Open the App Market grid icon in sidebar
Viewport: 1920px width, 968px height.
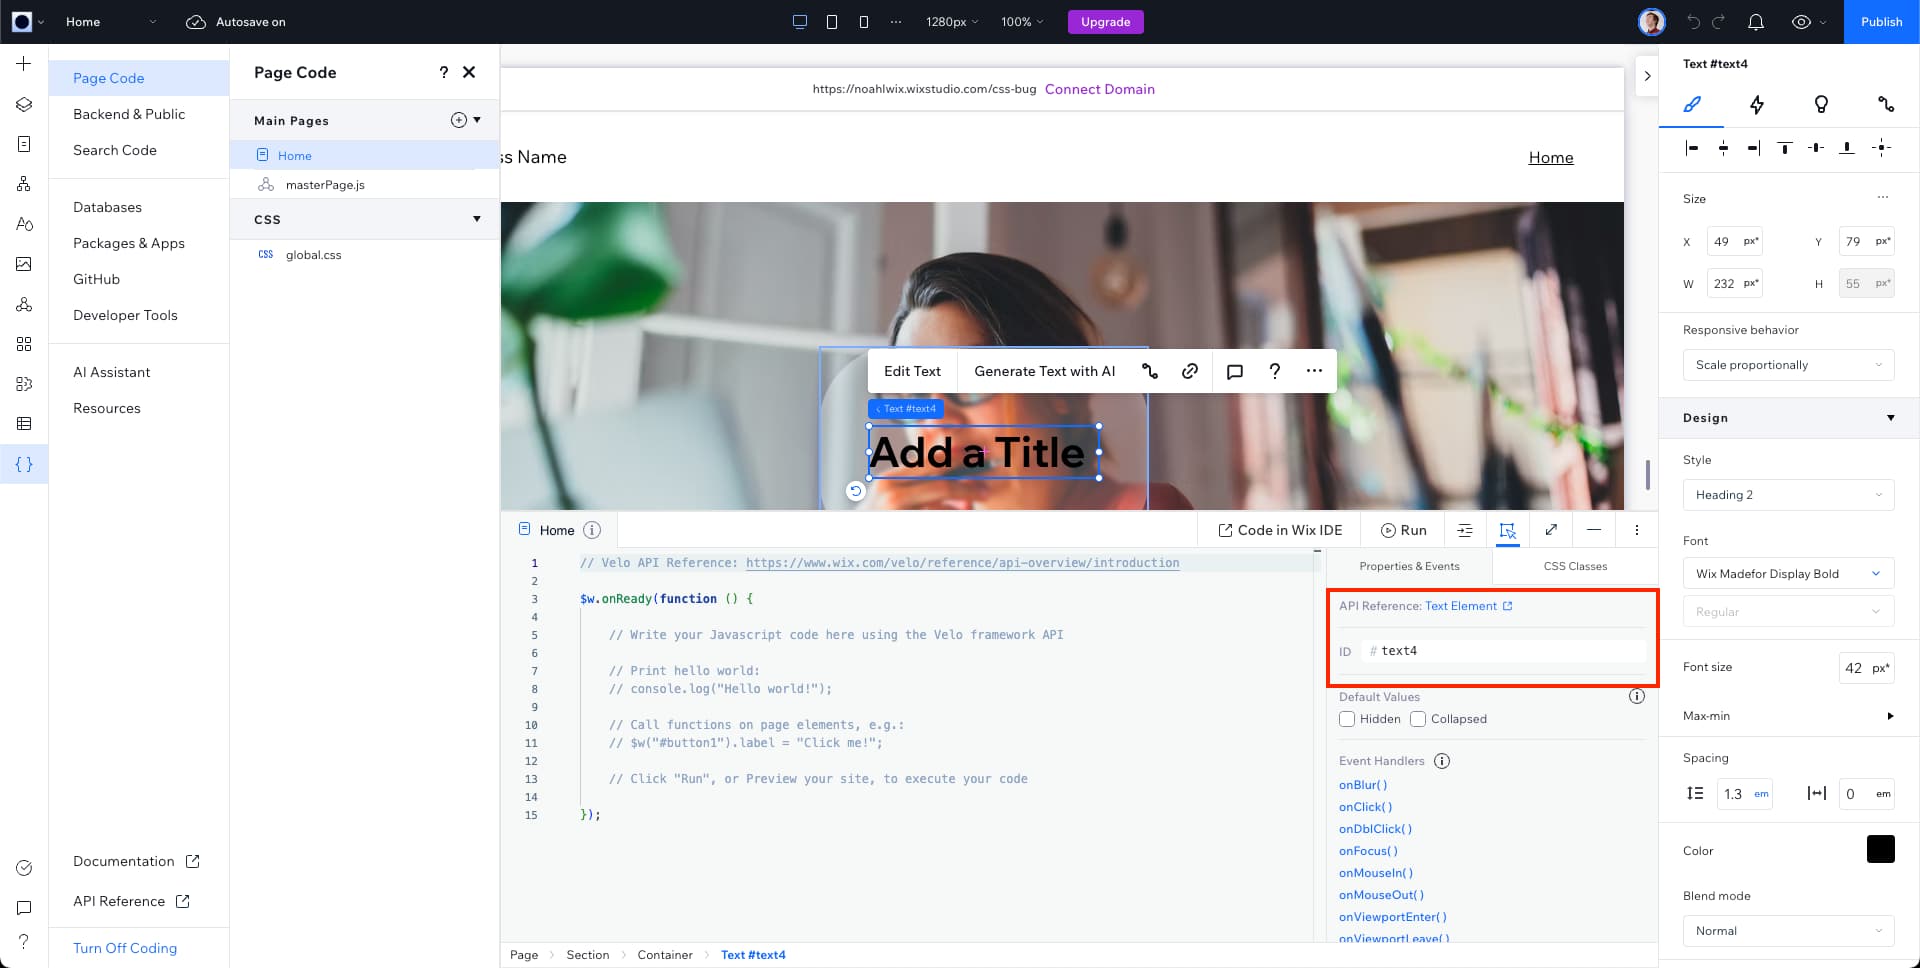(x=24, y=344)
